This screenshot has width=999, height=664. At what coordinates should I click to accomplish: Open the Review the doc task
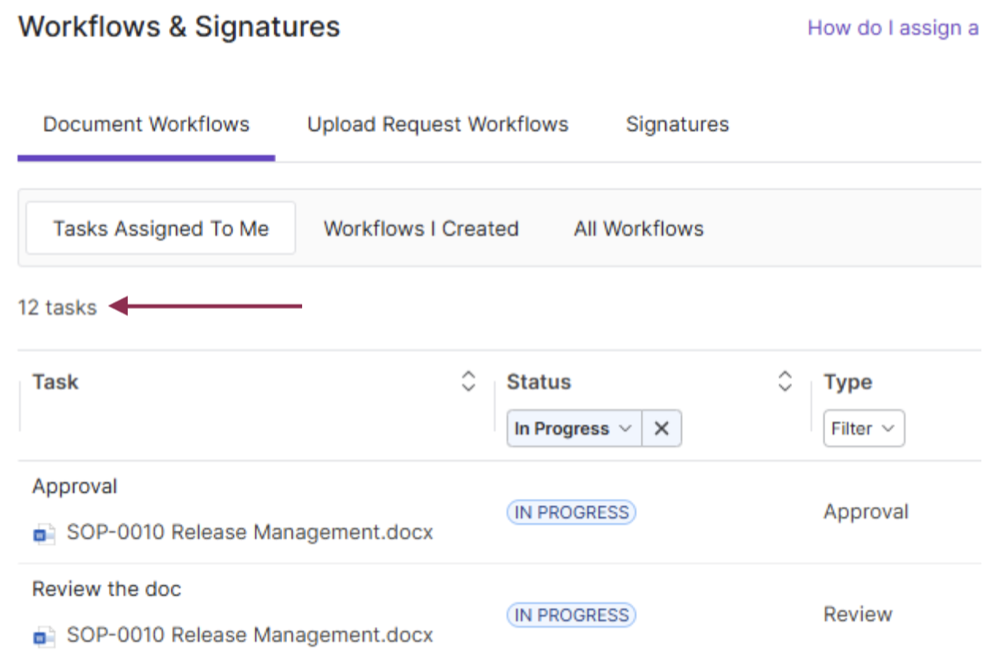pyautogui.click(x=107, y=589)
